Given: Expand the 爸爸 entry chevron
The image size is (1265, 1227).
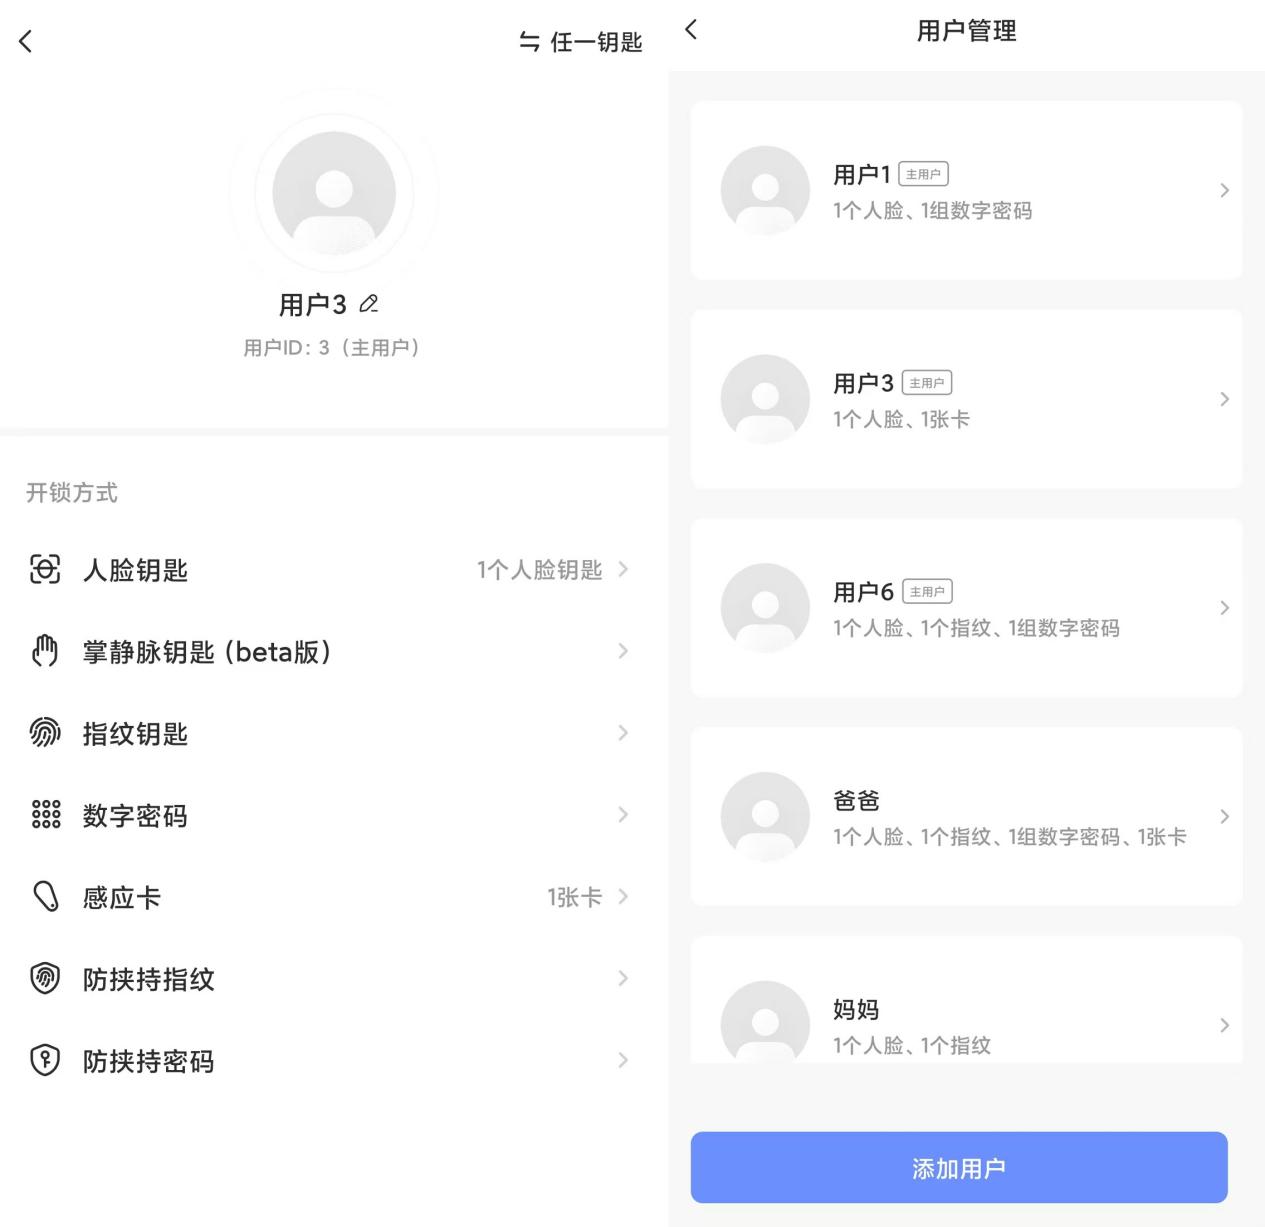Looking at the screenshot, I should tap(1224, 817).
